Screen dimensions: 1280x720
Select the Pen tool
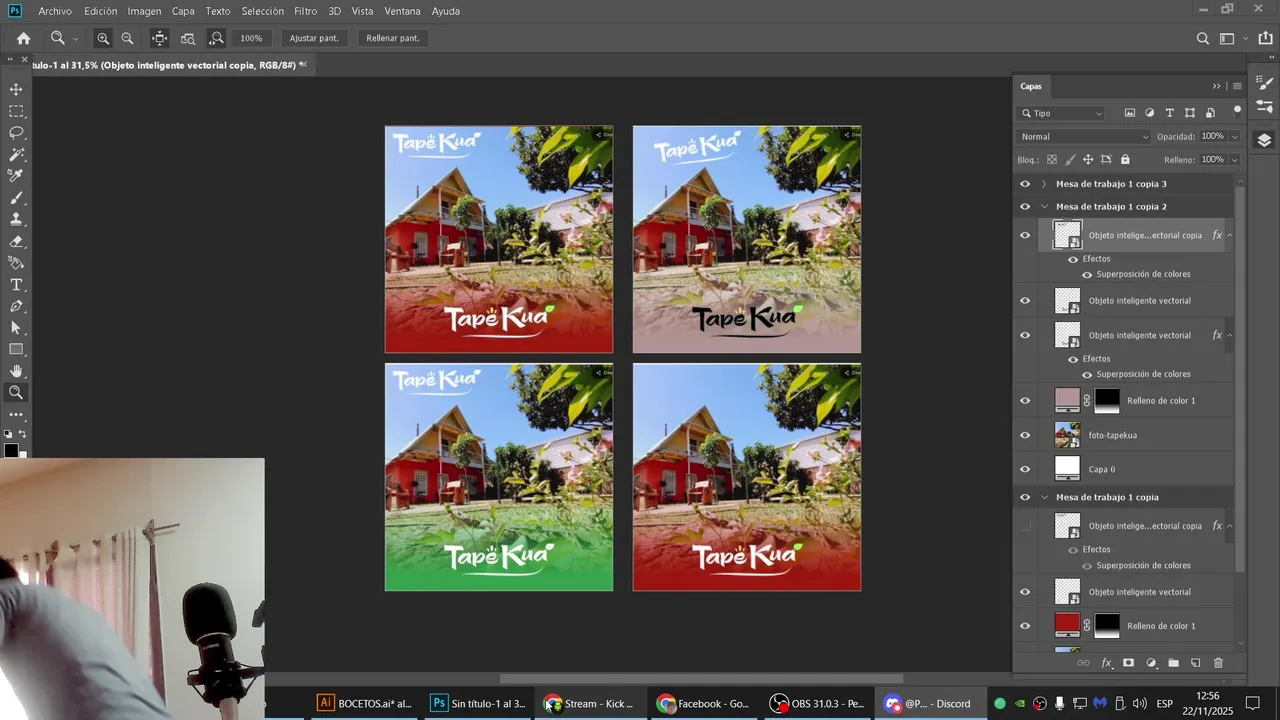[x=16, y=306]
